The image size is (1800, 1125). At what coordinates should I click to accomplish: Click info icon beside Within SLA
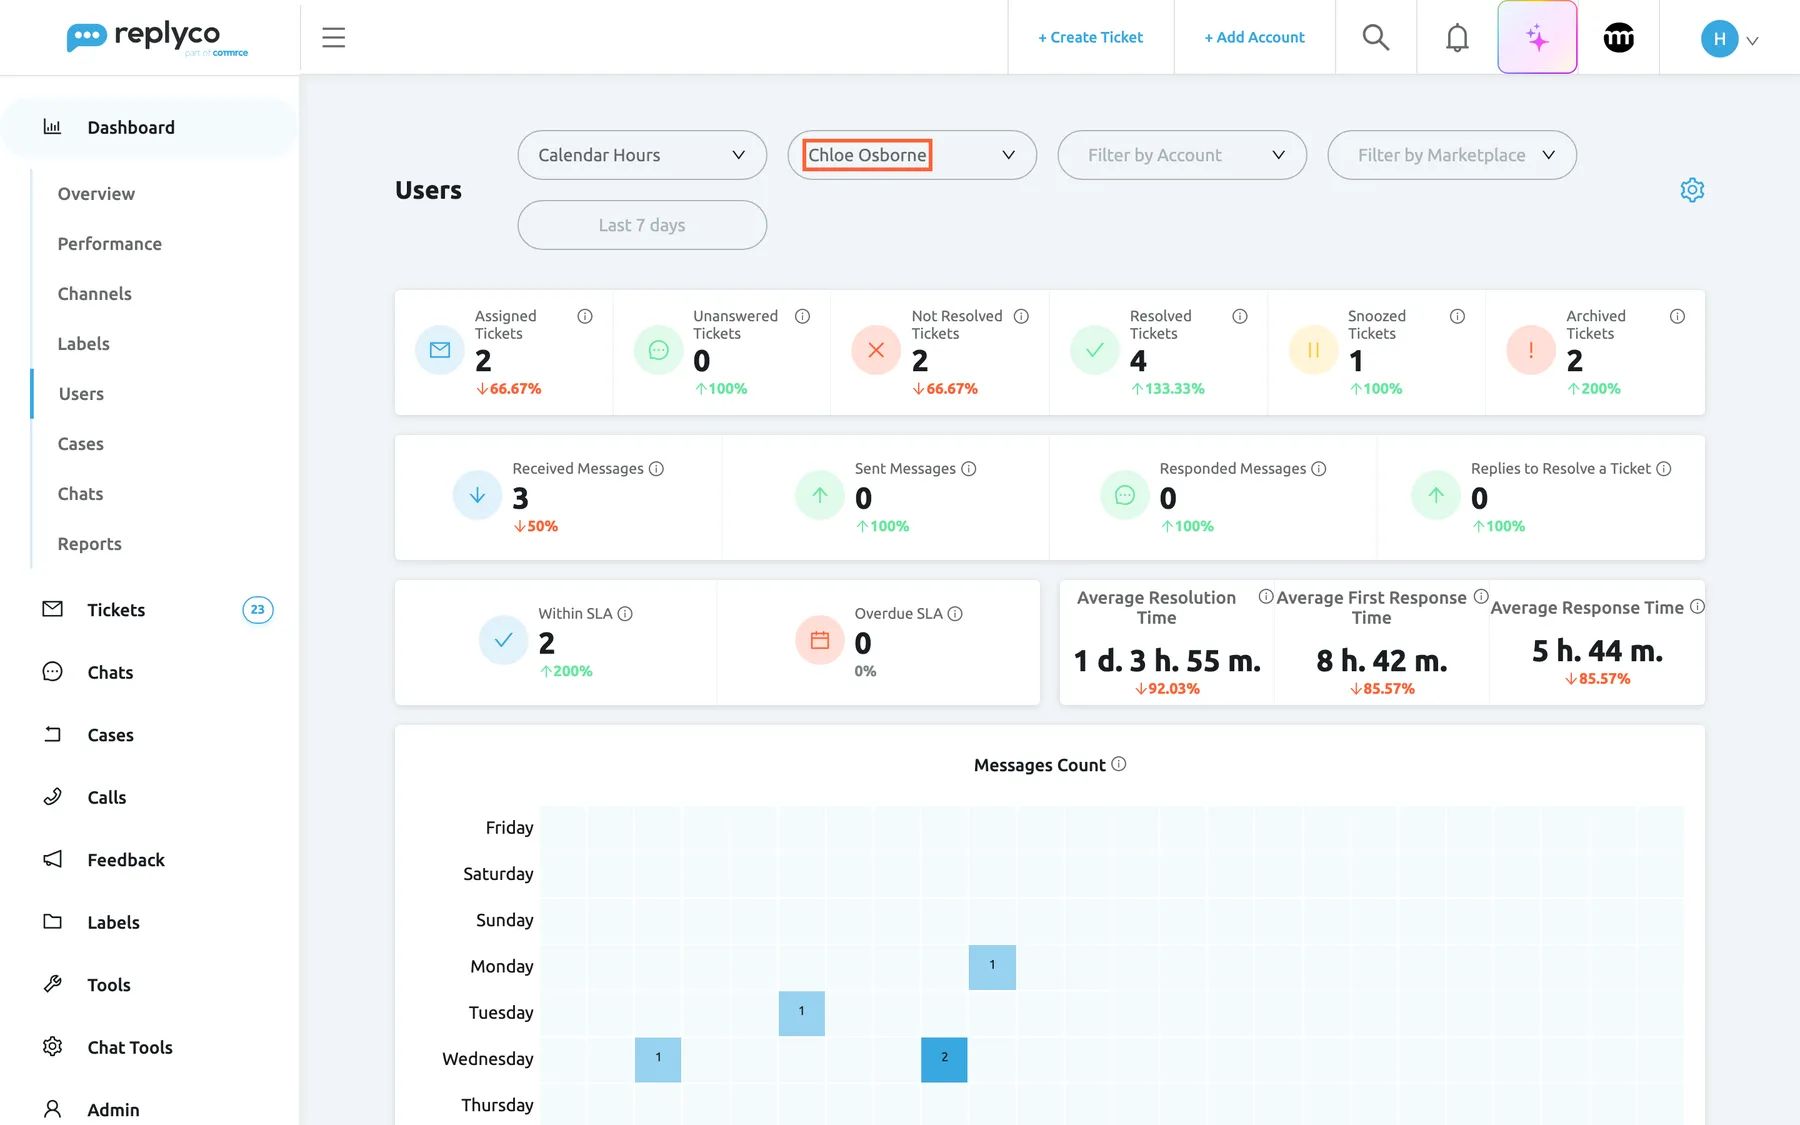tap(625, 614)
